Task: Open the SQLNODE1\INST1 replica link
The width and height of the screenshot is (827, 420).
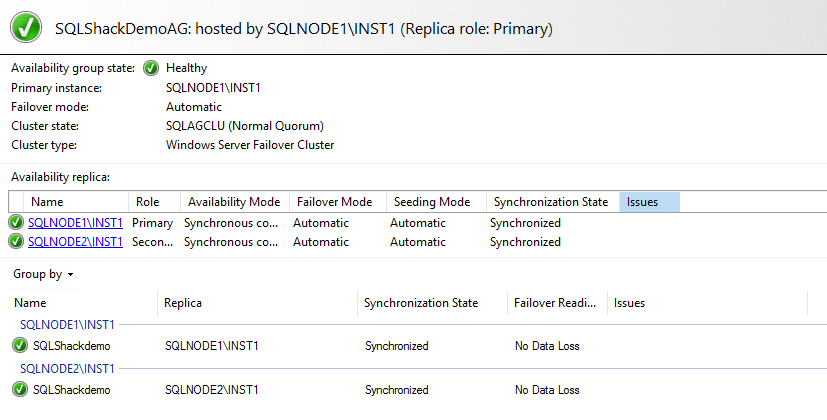Action: [x=75, y=223]
